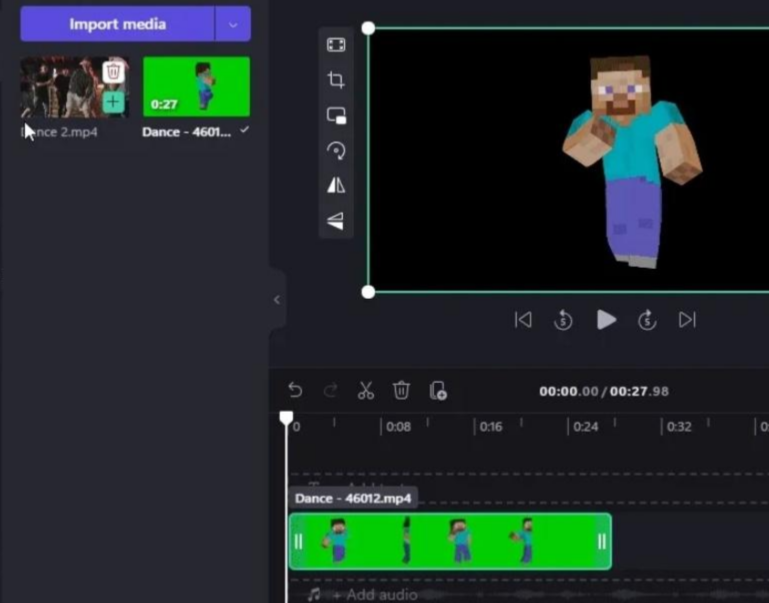Click the Dance - 46012.mp4 clip label
Image resolution: width=769 pixels, height=603 pixels.
point(353,499)
